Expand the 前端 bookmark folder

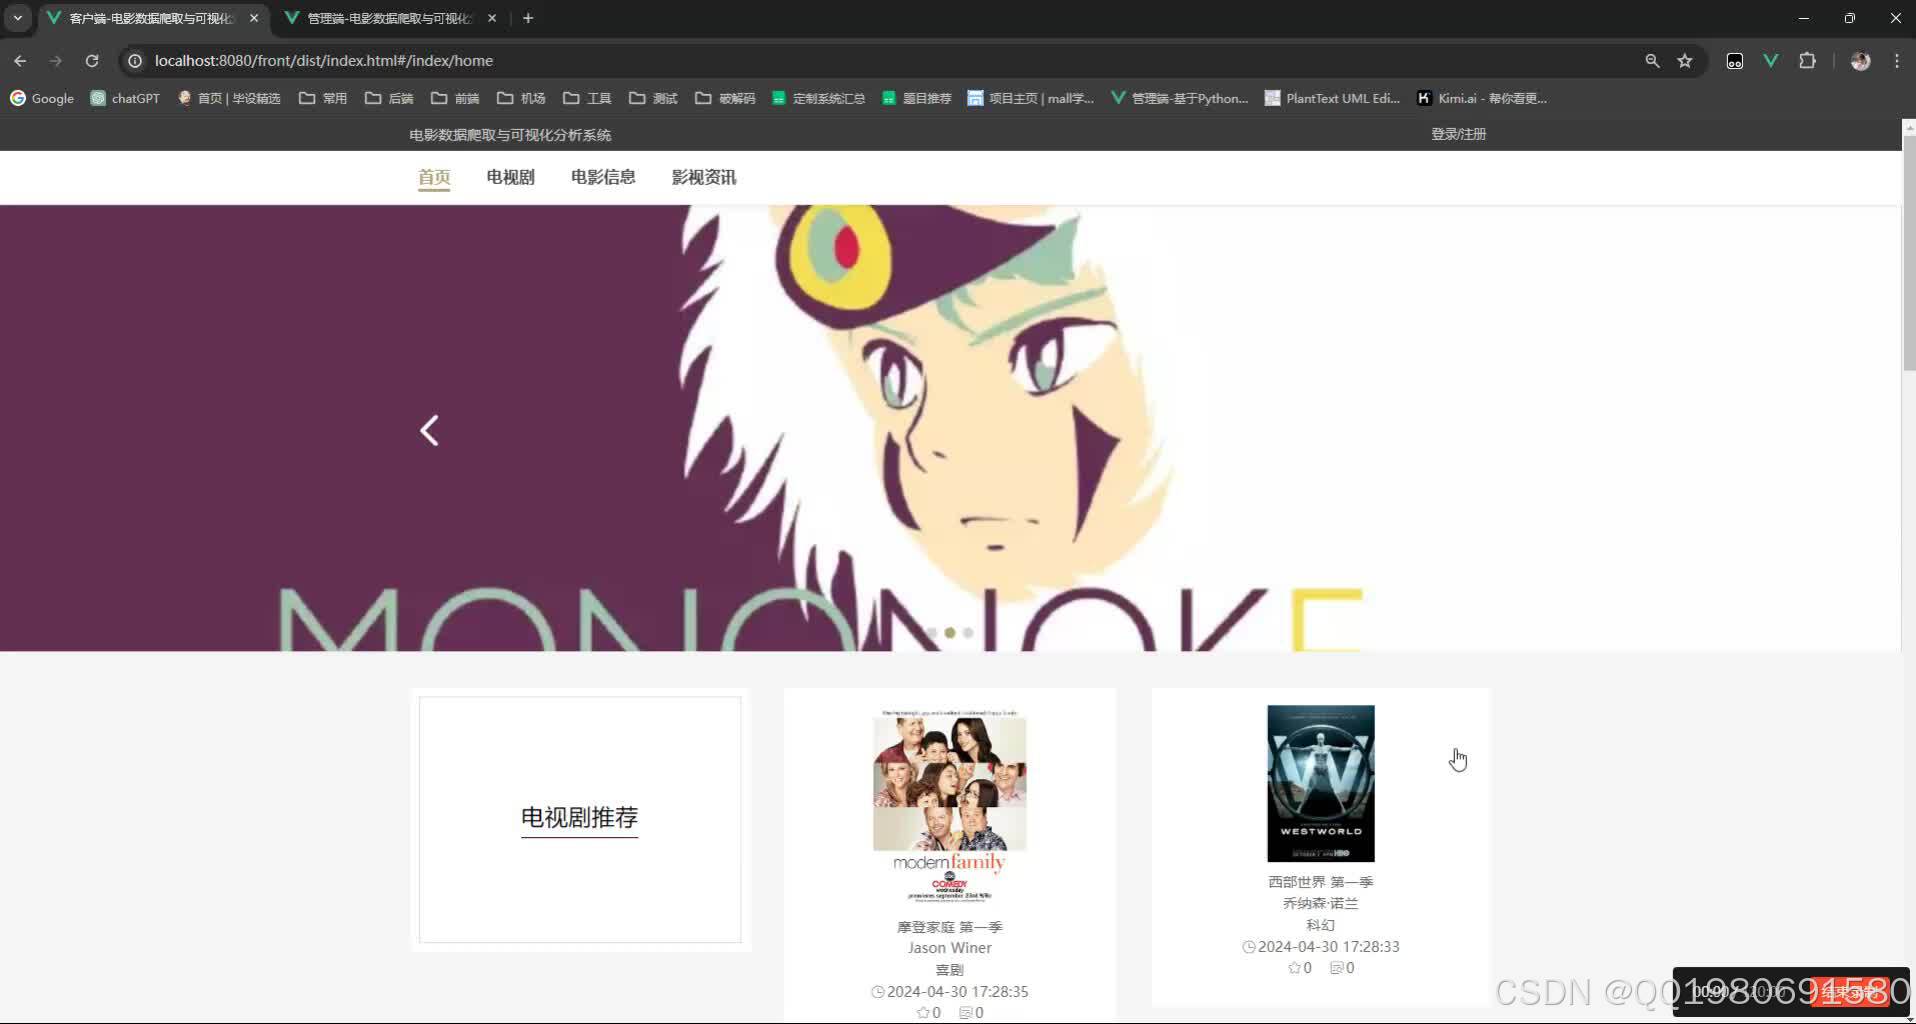pos(455,98)
